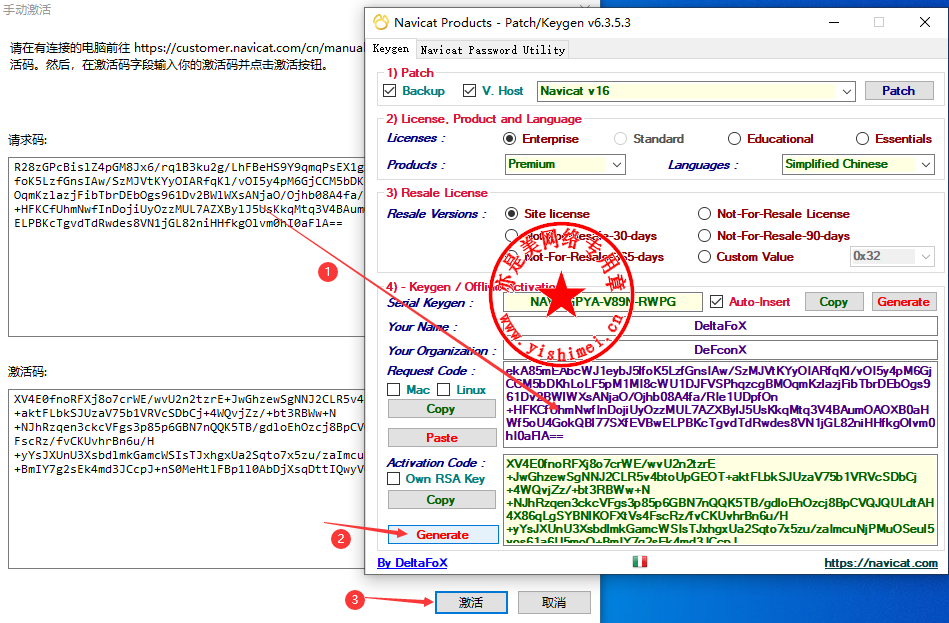Screen dimensions: 949x623
Task: Toggle the V. Host checkbox
Action: click(x=469, y=91)
